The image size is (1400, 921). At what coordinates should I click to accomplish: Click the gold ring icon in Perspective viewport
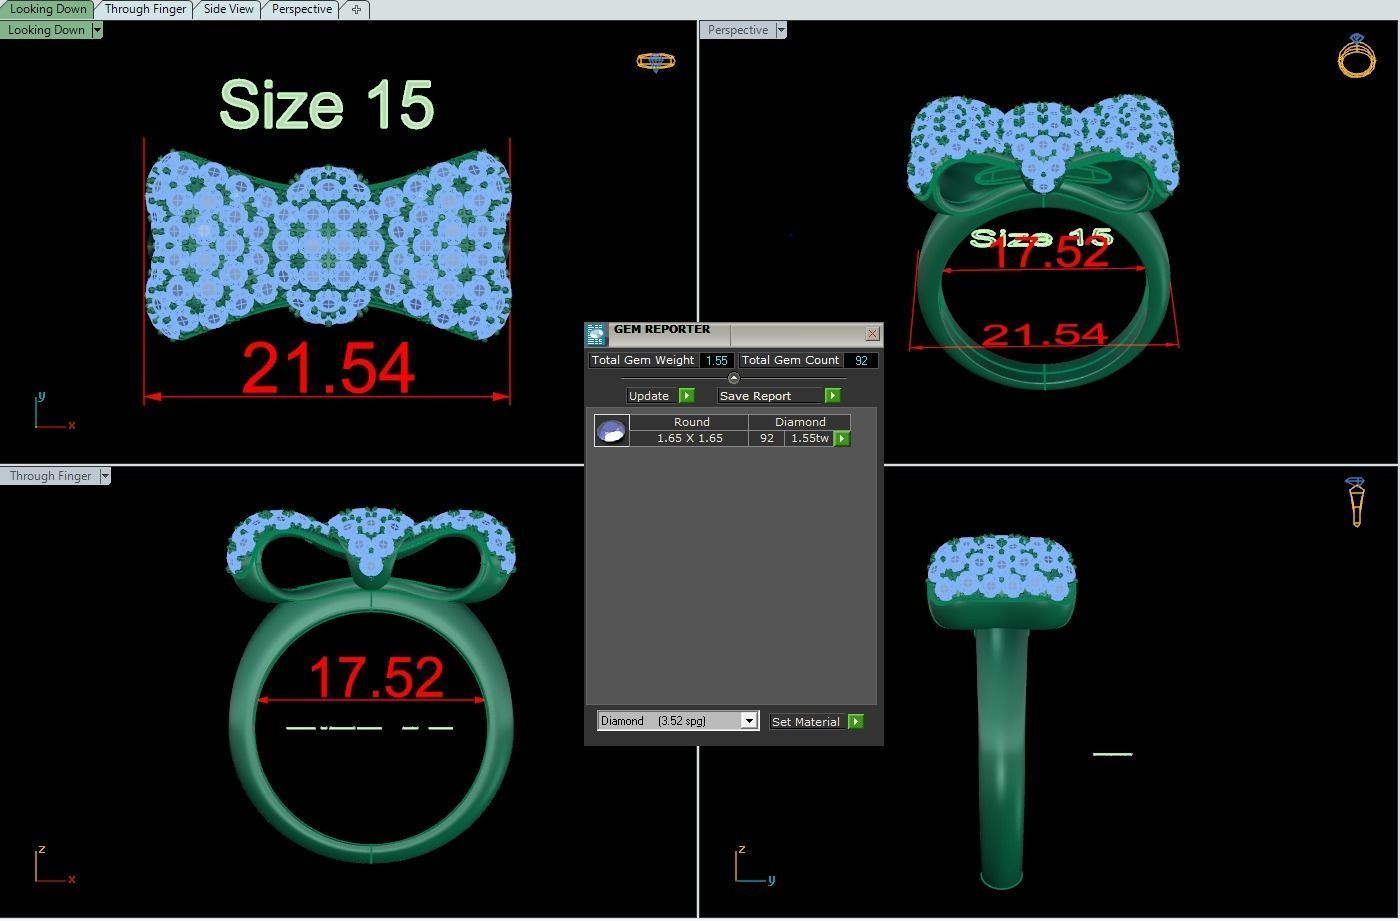tap(1356, 56)
